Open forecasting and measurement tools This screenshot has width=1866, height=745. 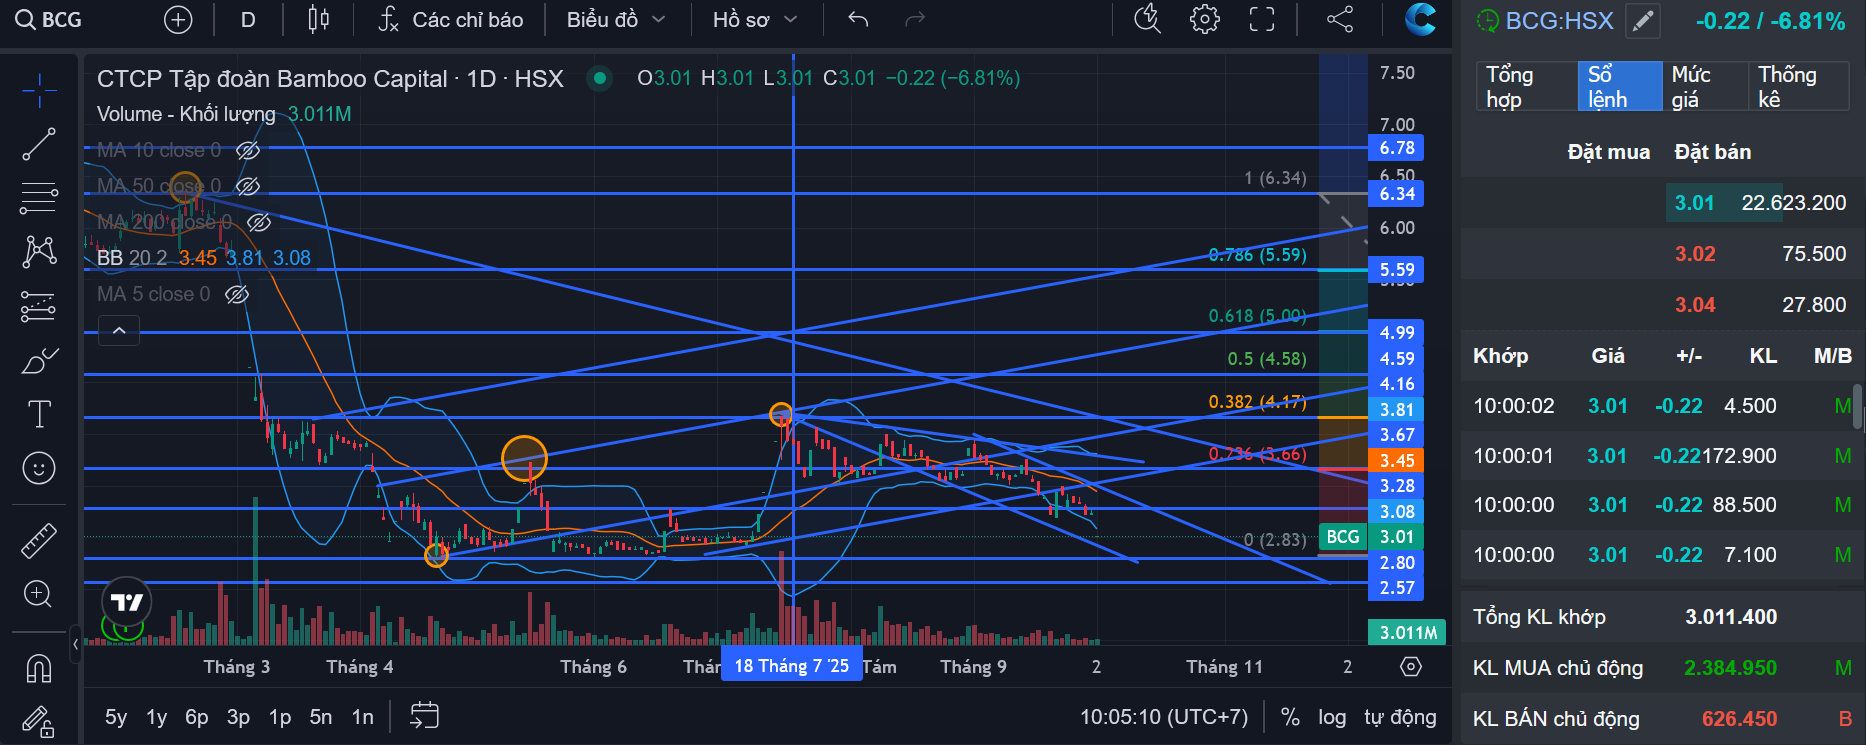point(39,306)
